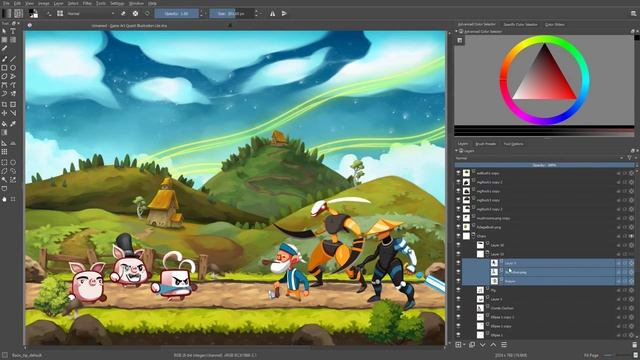Viewport: 640px width, 360px height.
Task: Move the selected layer down
Action: click(482, 345)
